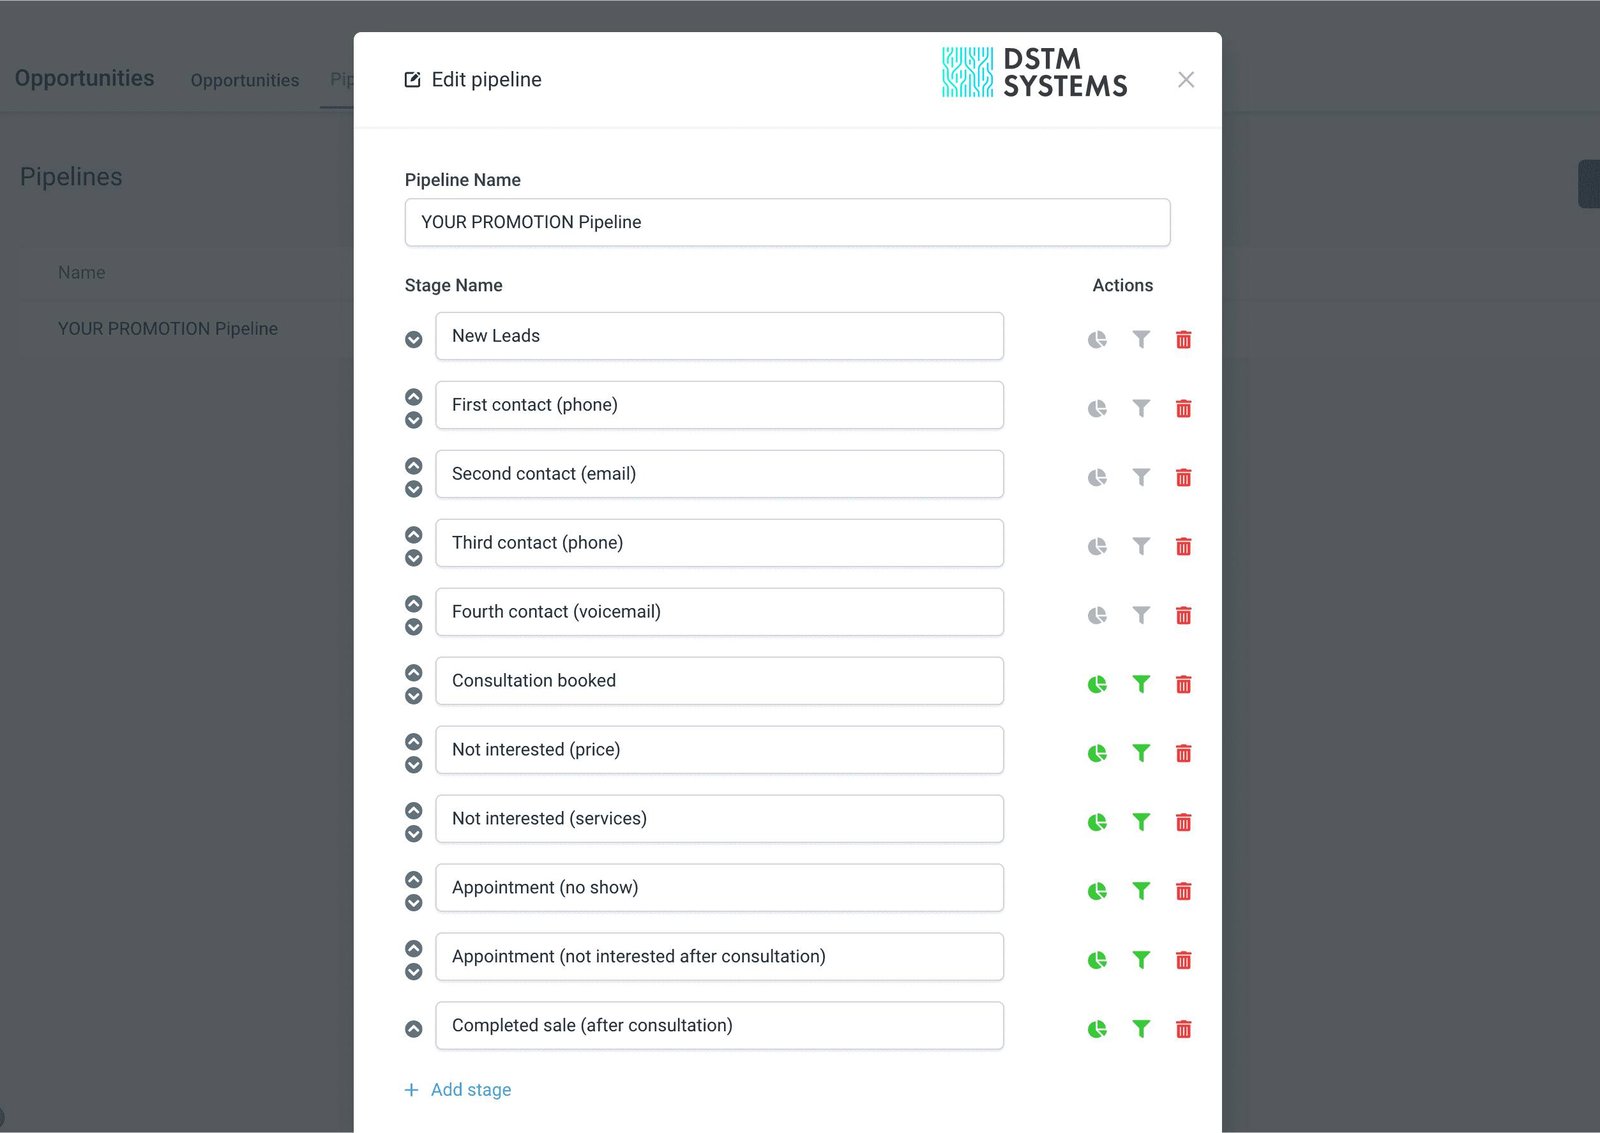Delete the Not interested (price) stage
Image resolution: width=1600 pixels, height=1133 pixels.
[x=1183, y=753]
